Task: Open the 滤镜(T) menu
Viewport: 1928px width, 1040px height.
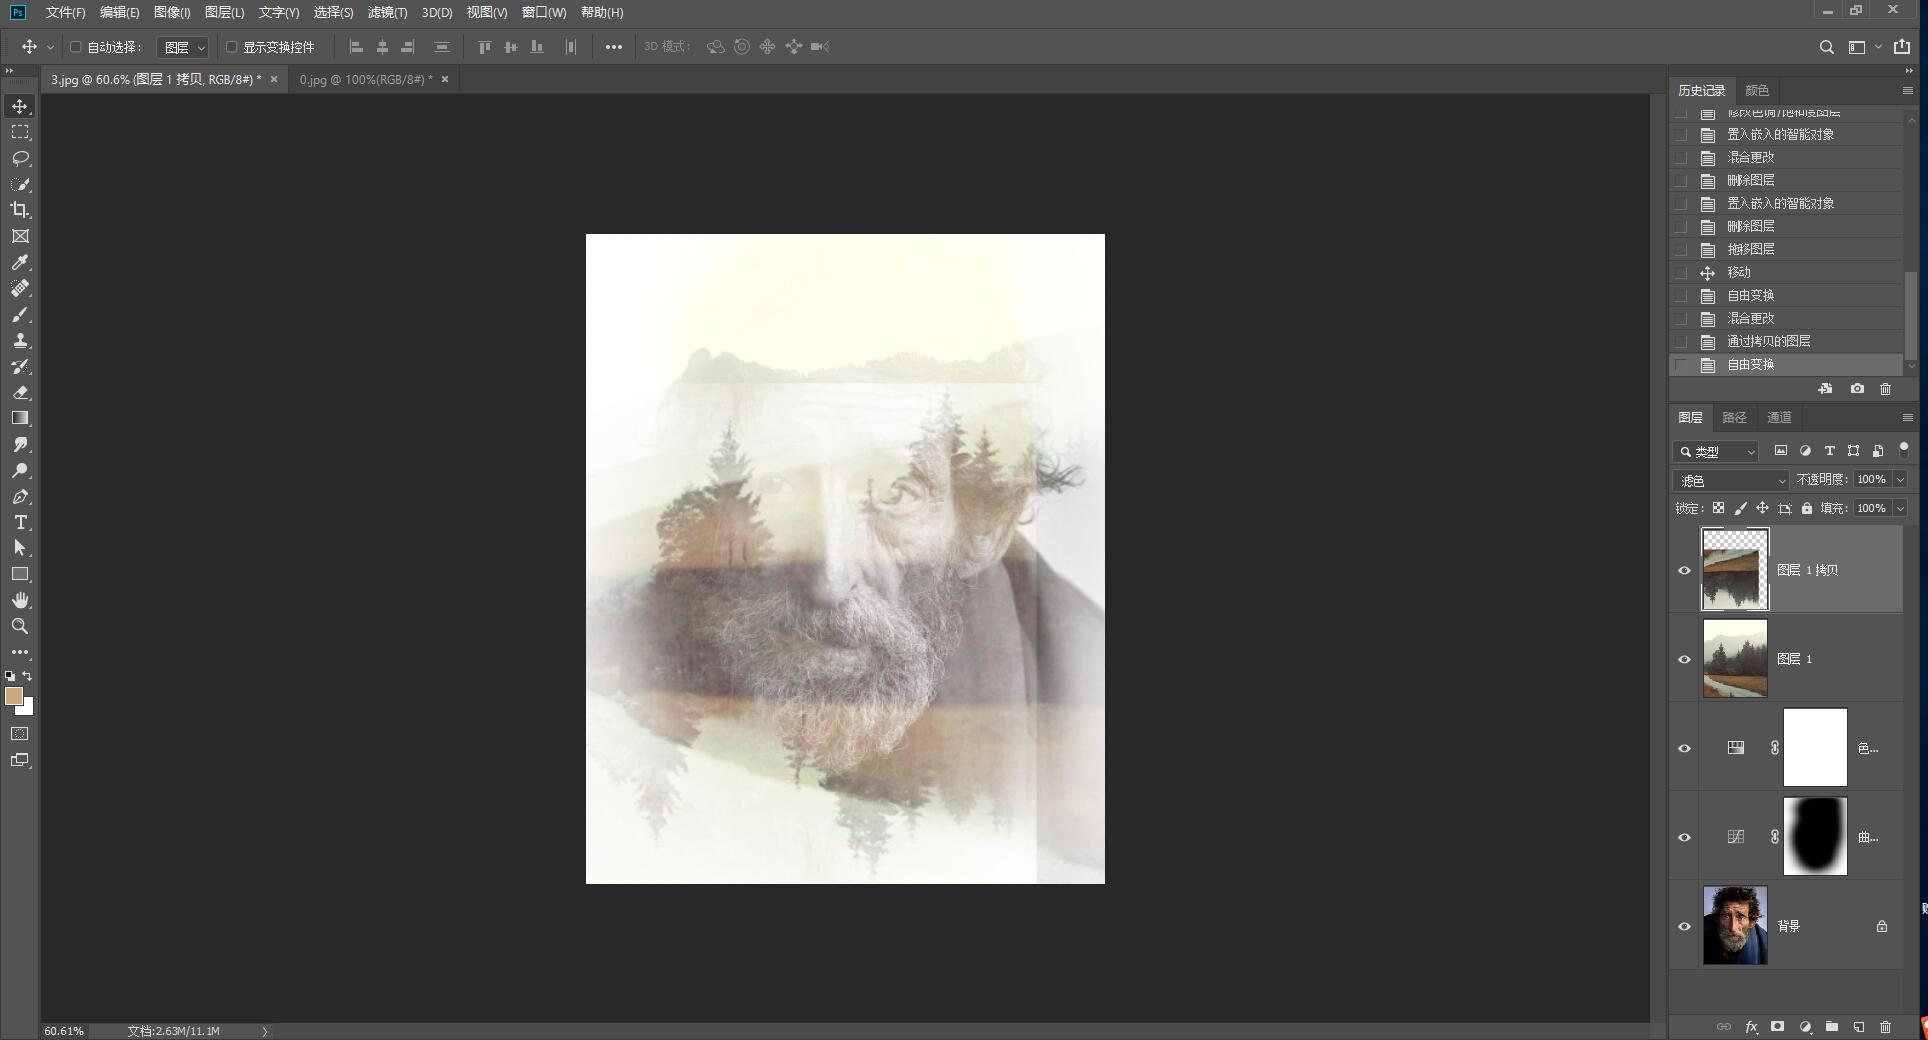Action: coord(387,12)
